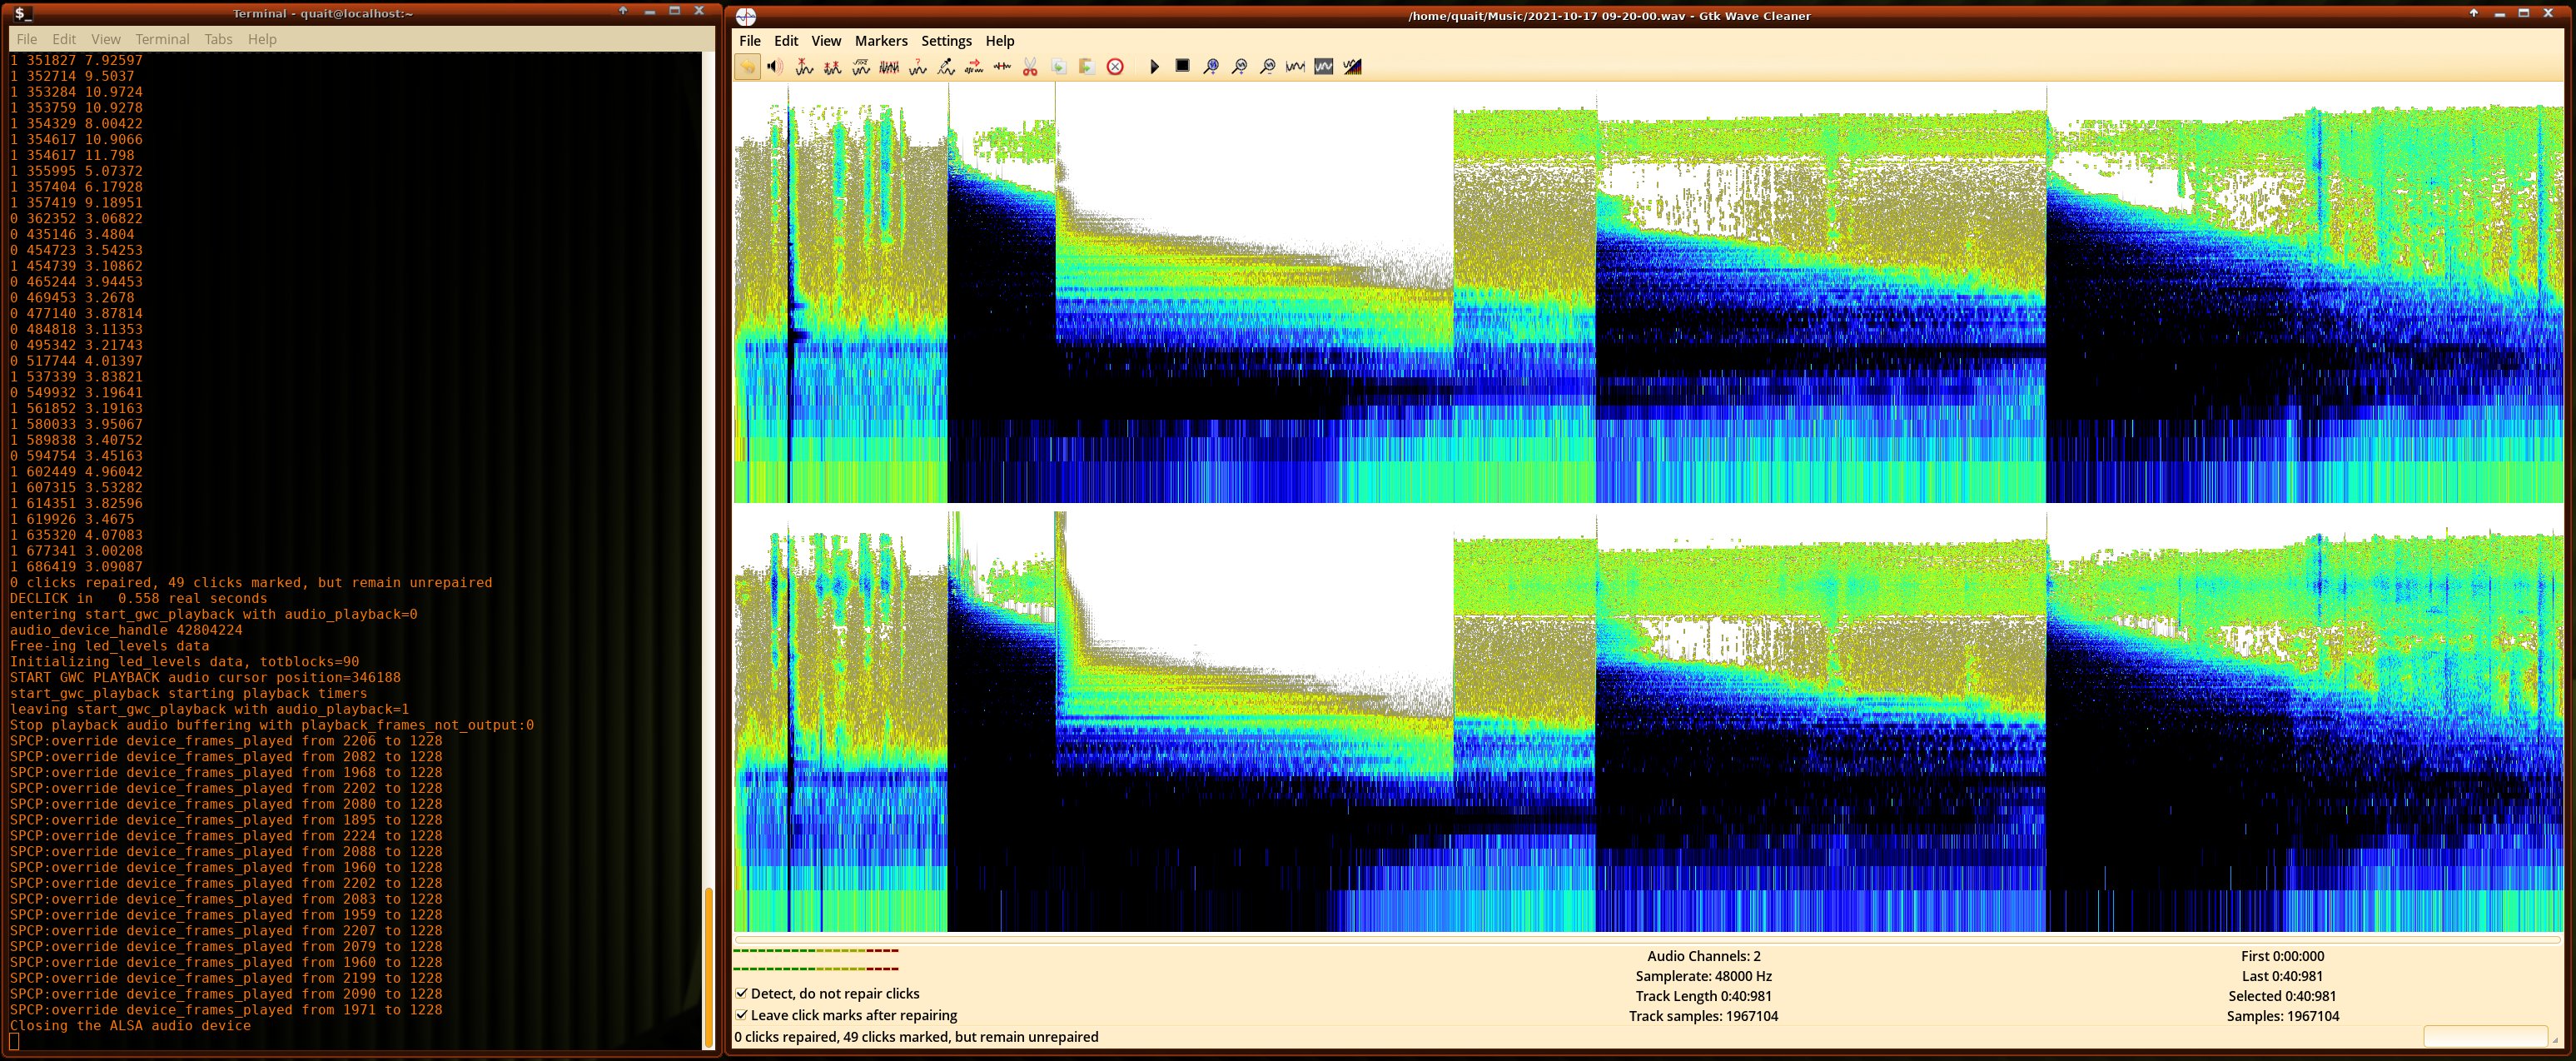This screenshot has width=2576, height=1061.
Task: Click the Undo arrow toolbar icon
Action: [x=747, y=67]
